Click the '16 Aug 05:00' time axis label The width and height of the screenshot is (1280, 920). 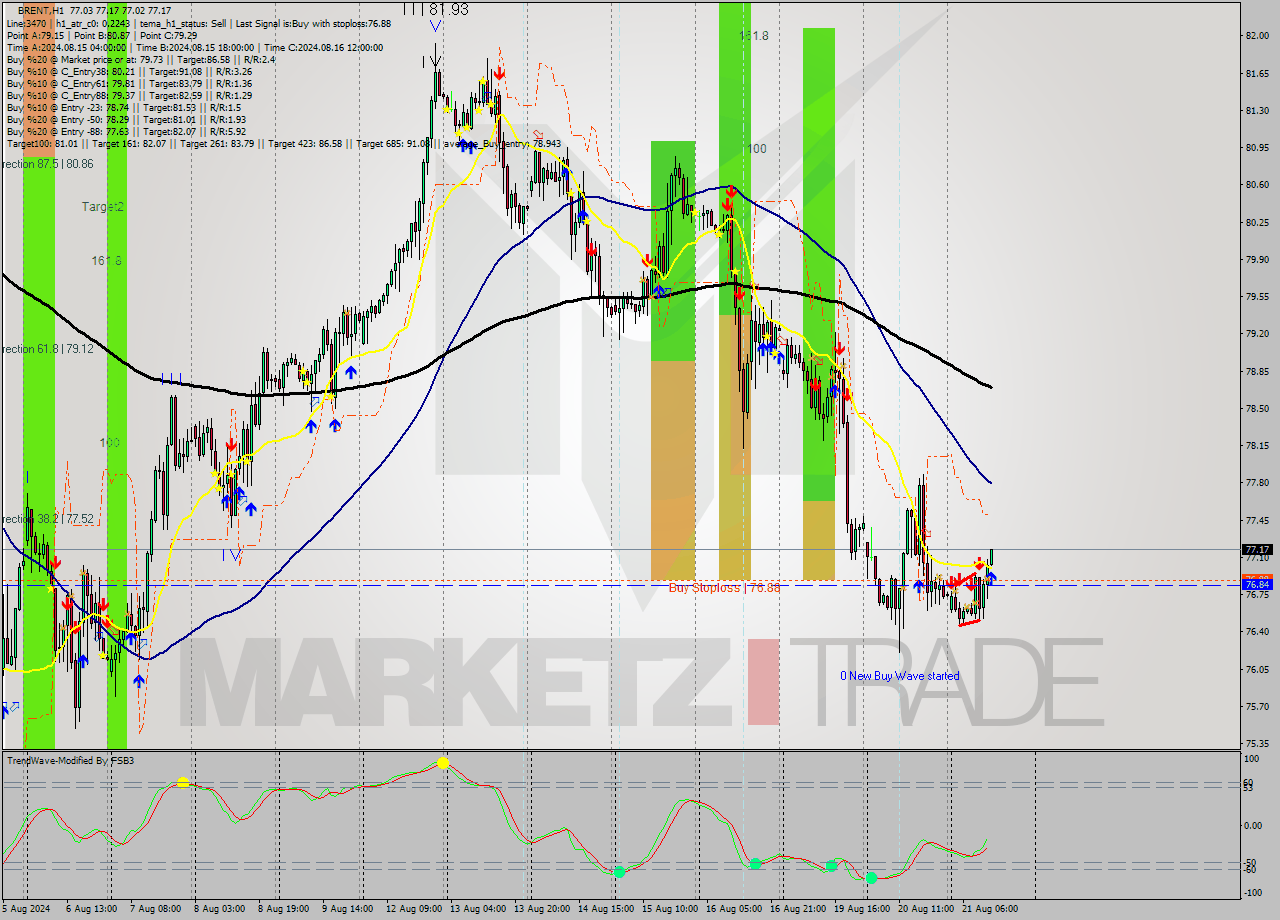(735, 909)
